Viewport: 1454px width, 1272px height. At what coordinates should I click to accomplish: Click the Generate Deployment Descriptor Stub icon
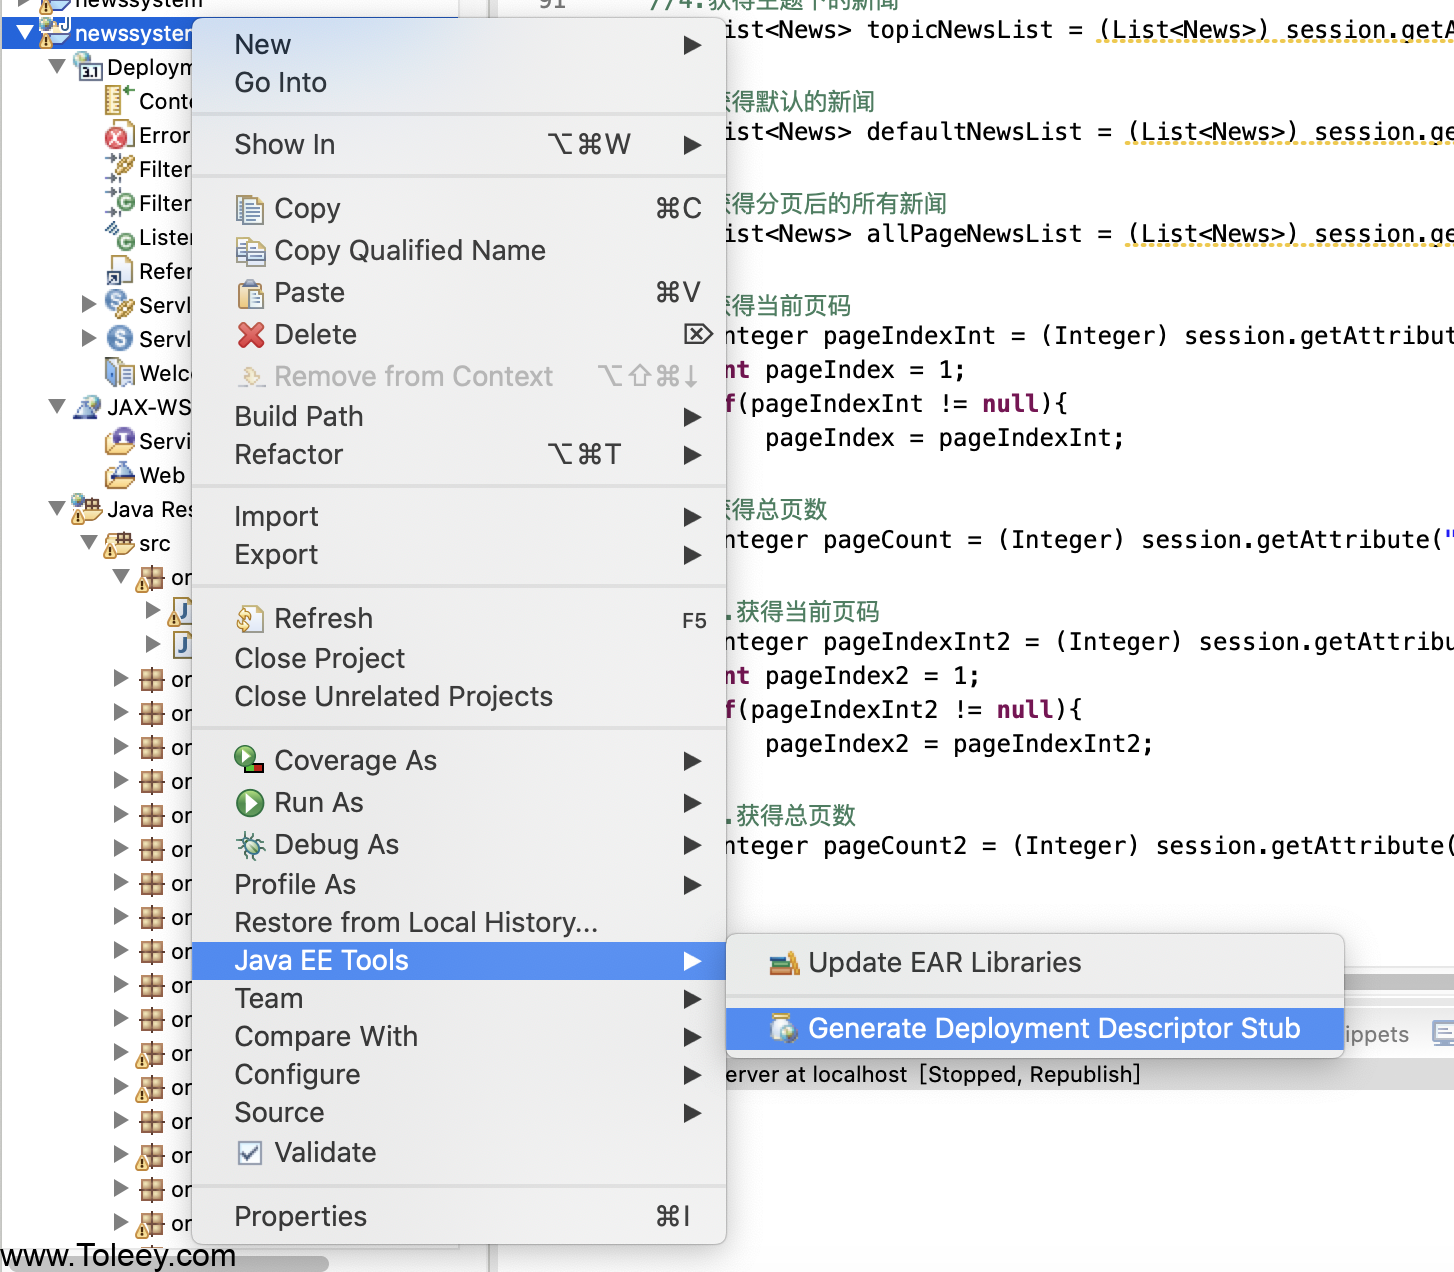784,1029
